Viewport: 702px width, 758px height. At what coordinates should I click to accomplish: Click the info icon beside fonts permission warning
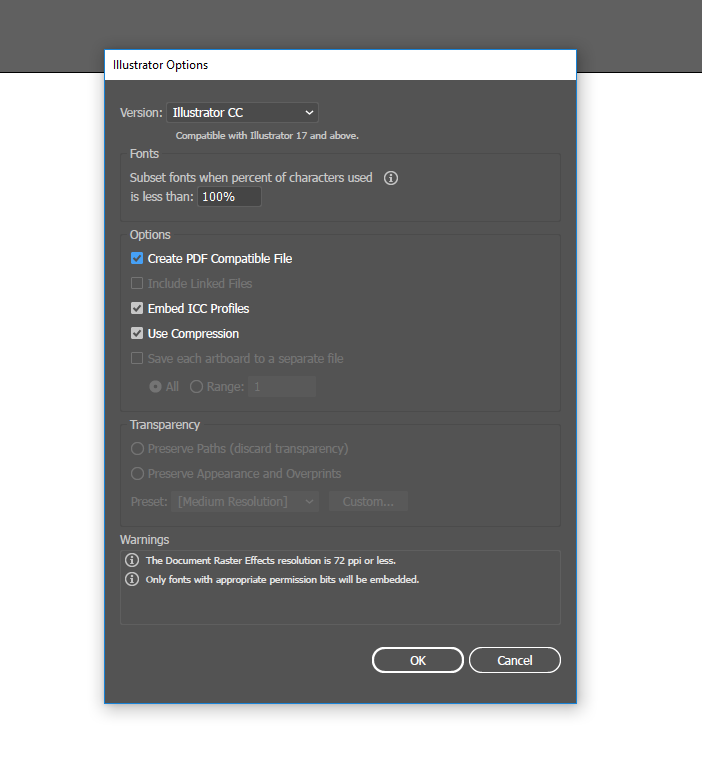tap(132, 579)
